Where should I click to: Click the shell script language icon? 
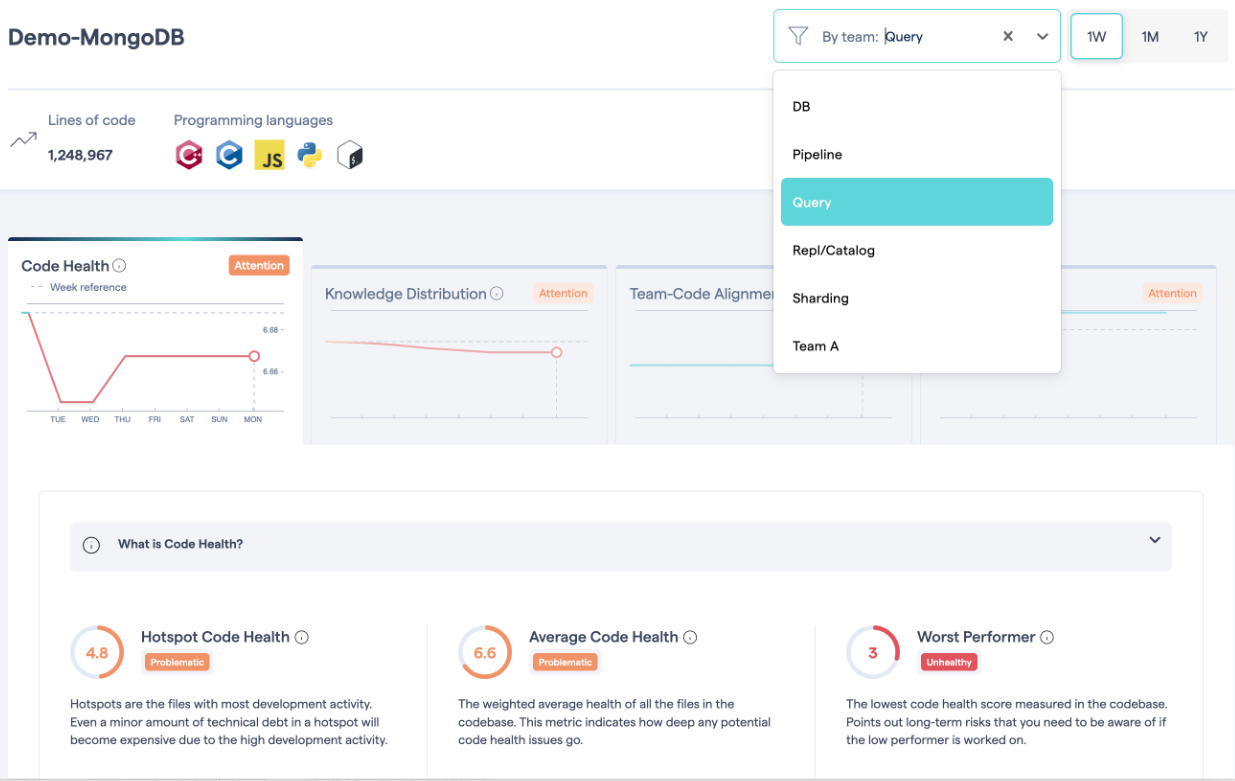(x=350, y=155)
